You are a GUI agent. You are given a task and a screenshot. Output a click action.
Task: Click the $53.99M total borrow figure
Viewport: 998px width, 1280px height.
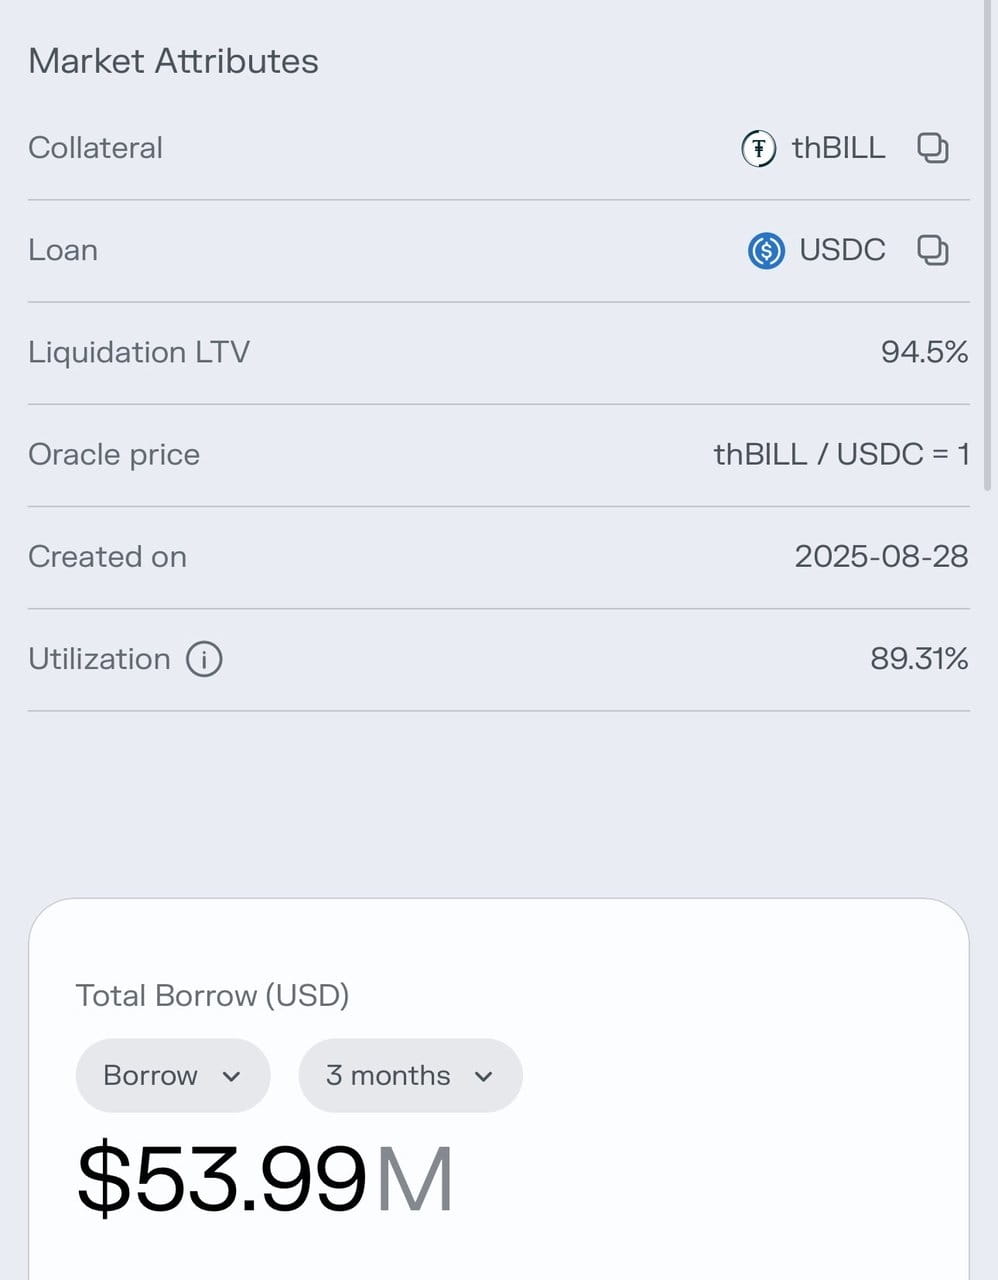(x=265, y=1180)
